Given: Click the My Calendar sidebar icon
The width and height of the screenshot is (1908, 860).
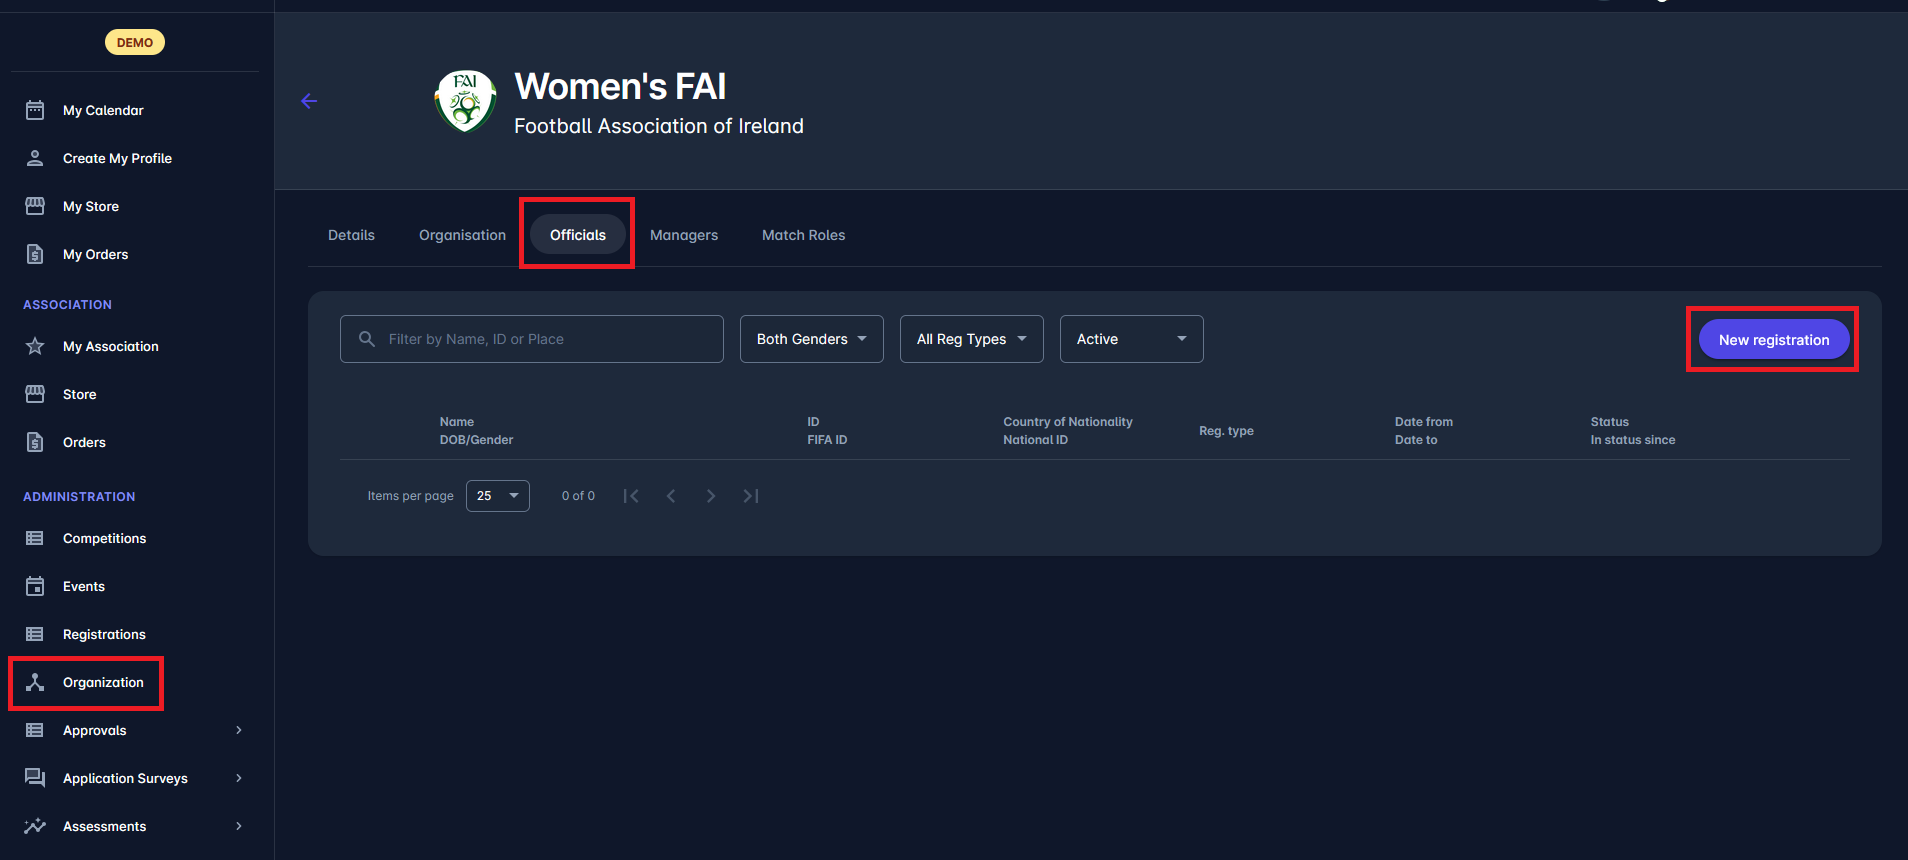Looking at the screenshot, I should pyautogui.click(x=35, y=110).
